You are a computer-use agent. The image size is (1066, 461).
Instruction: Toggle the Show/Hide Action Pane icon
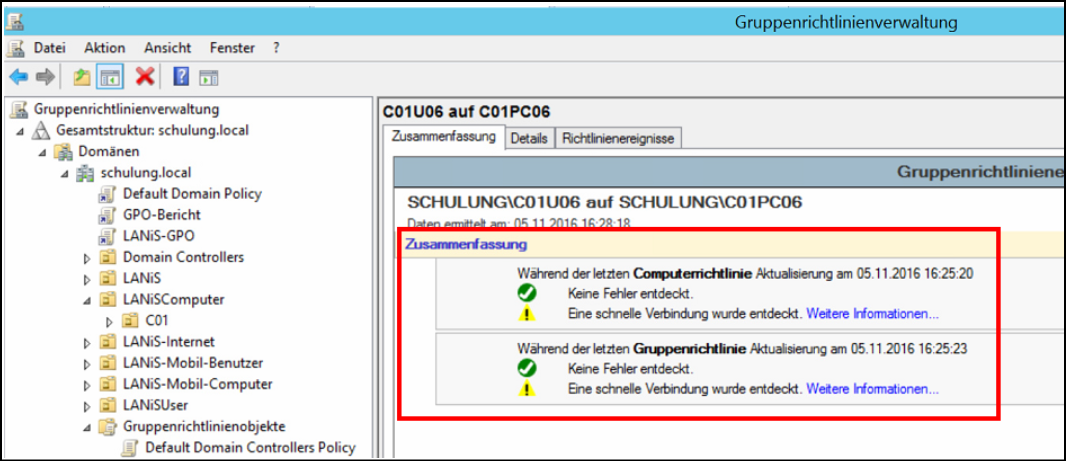coord(207,78)
